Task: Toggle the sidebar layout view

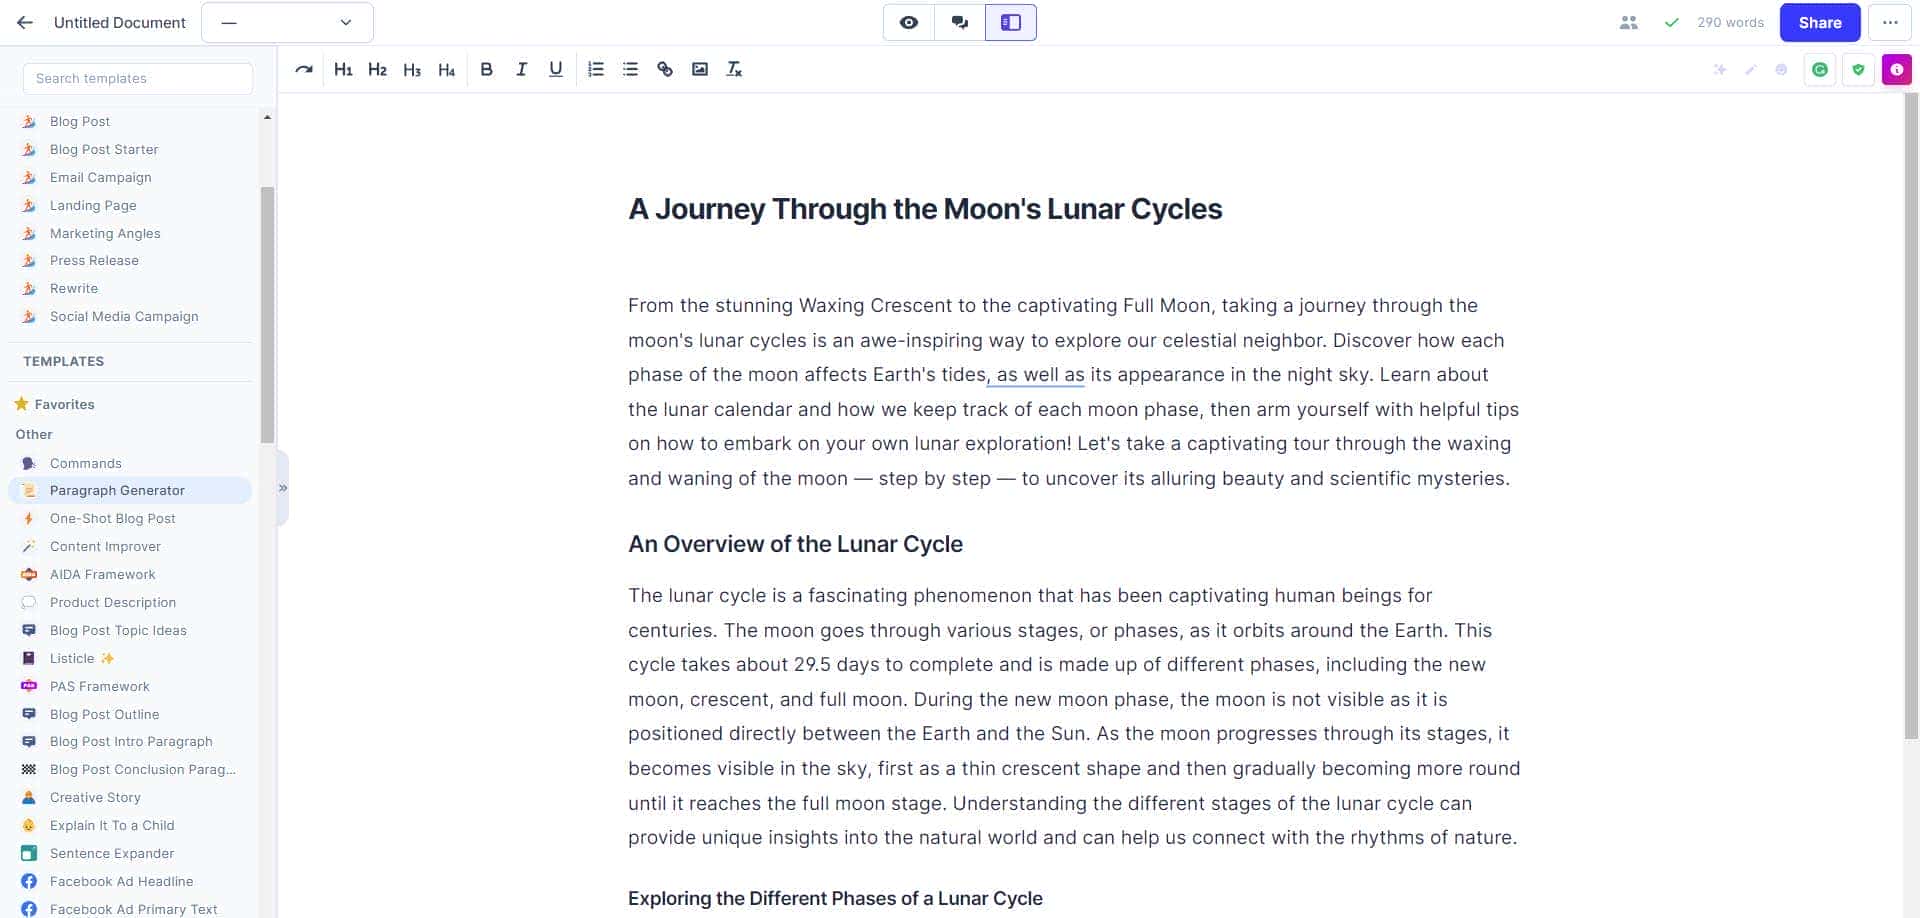Action: [1010, 22]
